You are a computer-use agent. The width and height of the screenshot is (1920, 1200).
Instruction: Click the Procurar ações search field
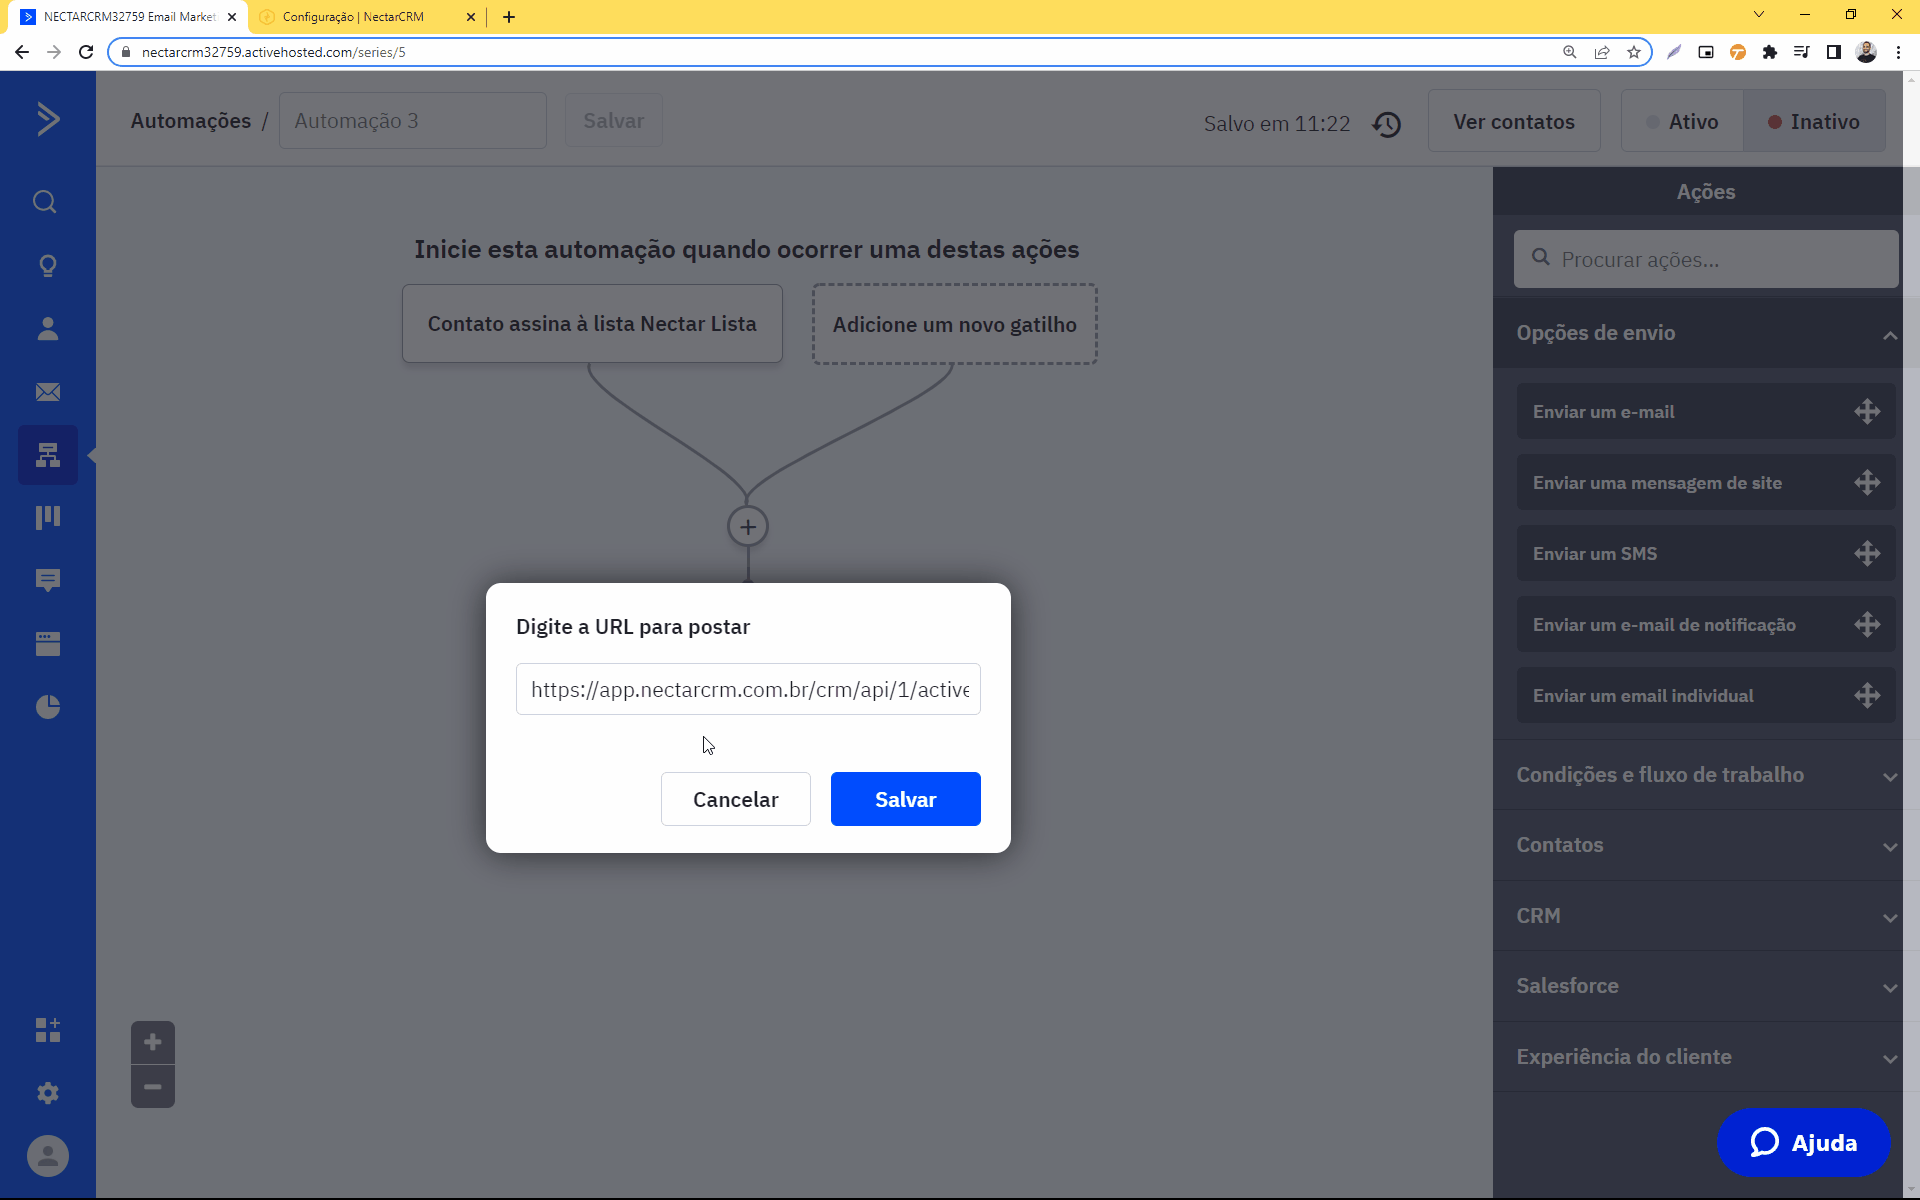pyautogui.click(x=1706, y=260)
